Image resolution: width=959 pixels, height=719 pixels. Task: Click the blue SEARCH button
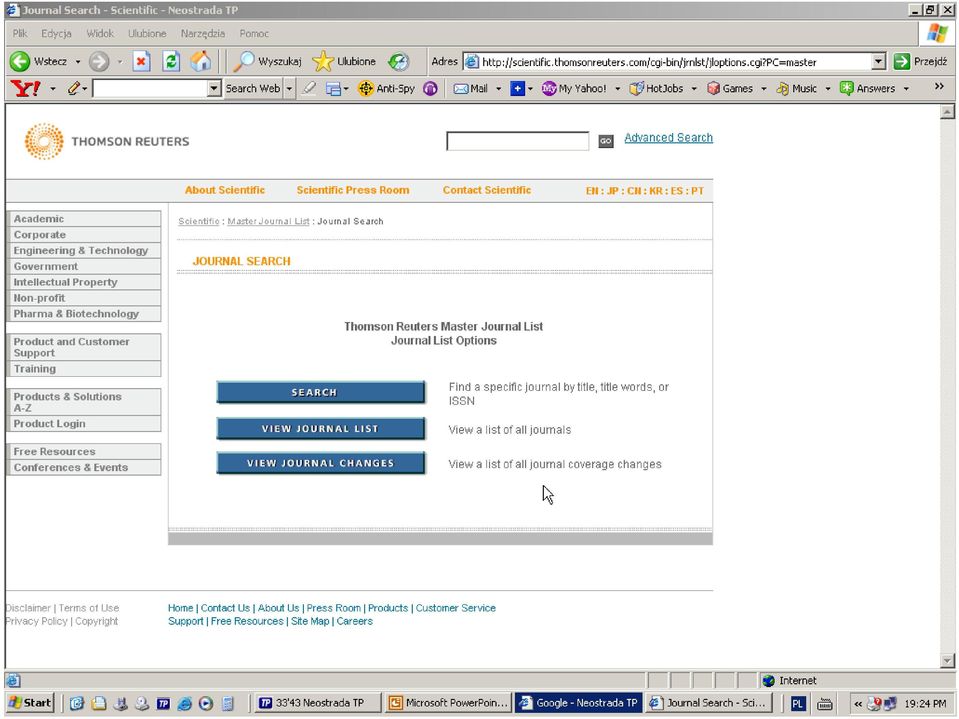click(x=320, y=393)
